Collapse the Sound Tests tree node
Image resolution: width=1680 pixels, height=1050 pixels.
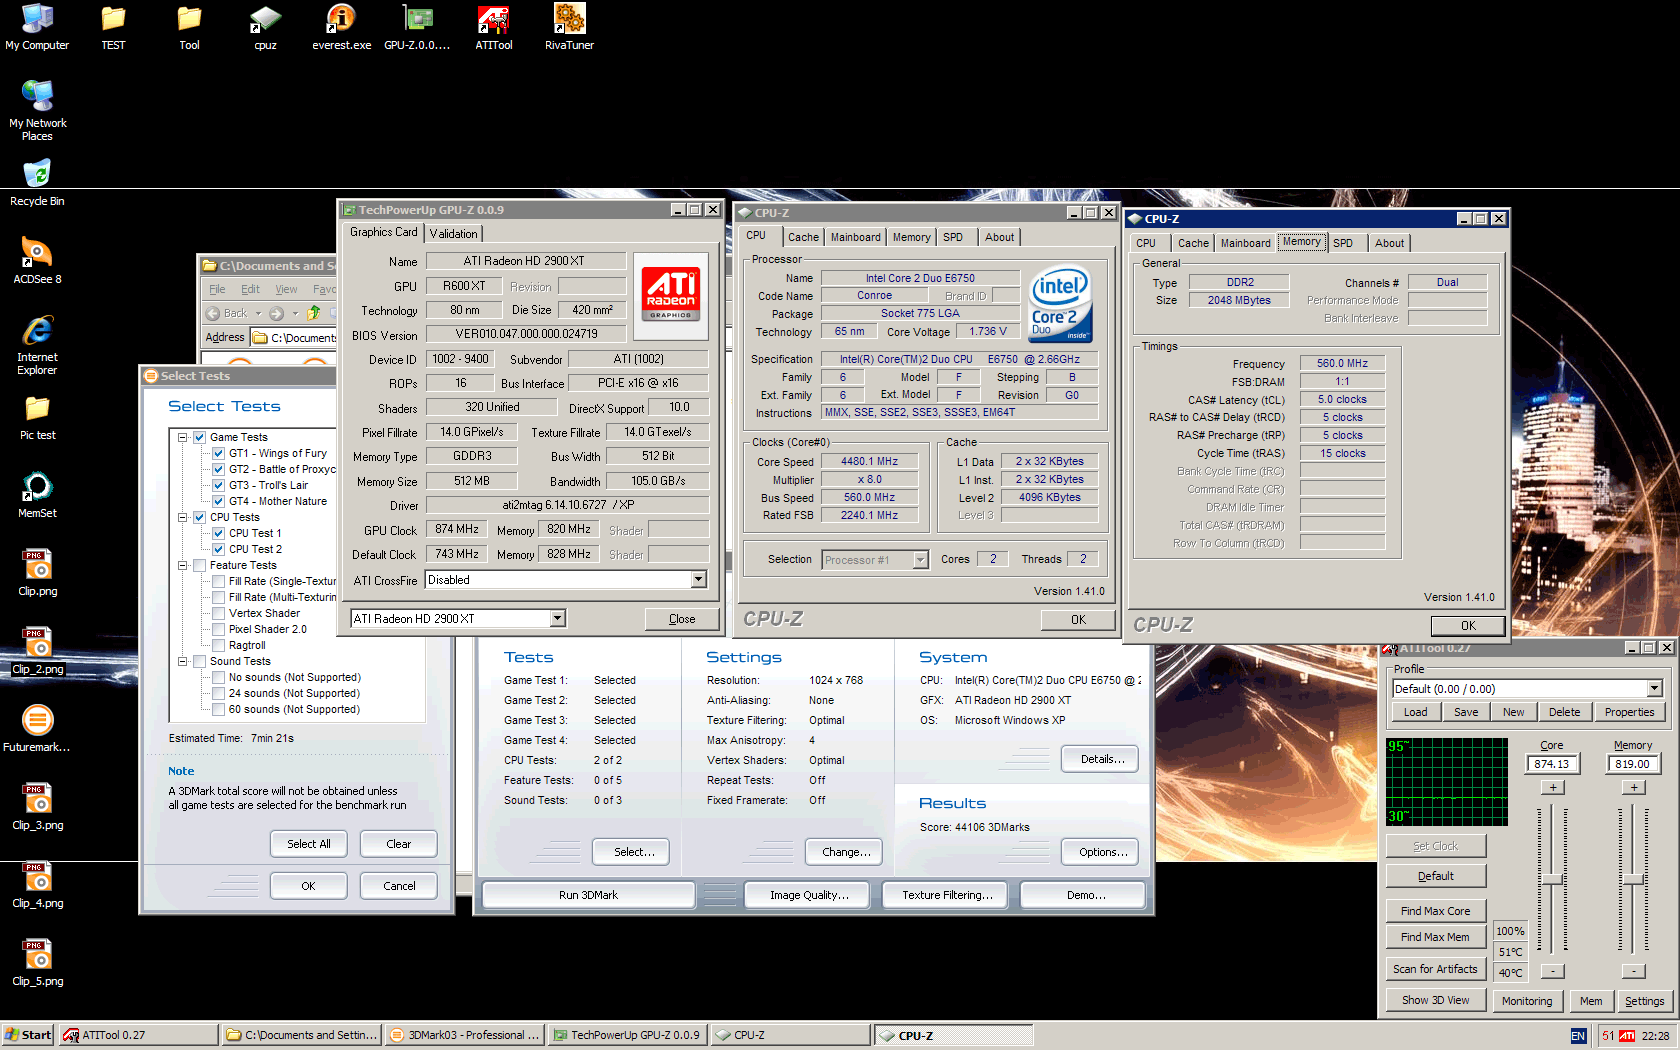[183, 661]
